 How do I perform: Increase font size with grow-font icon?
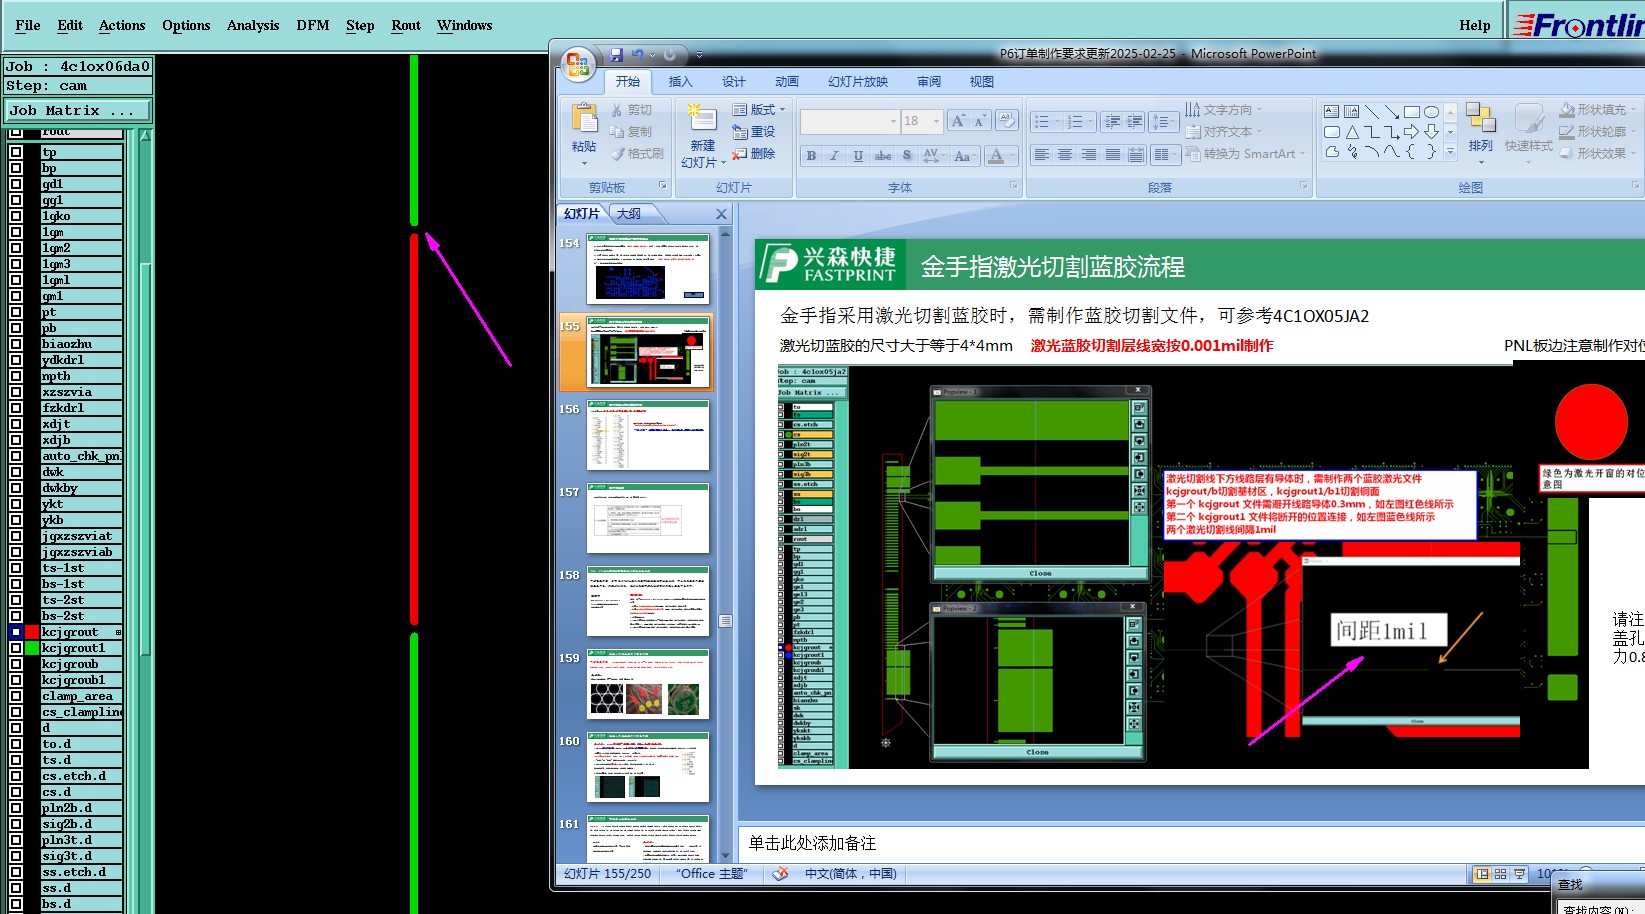coord(958,121)
